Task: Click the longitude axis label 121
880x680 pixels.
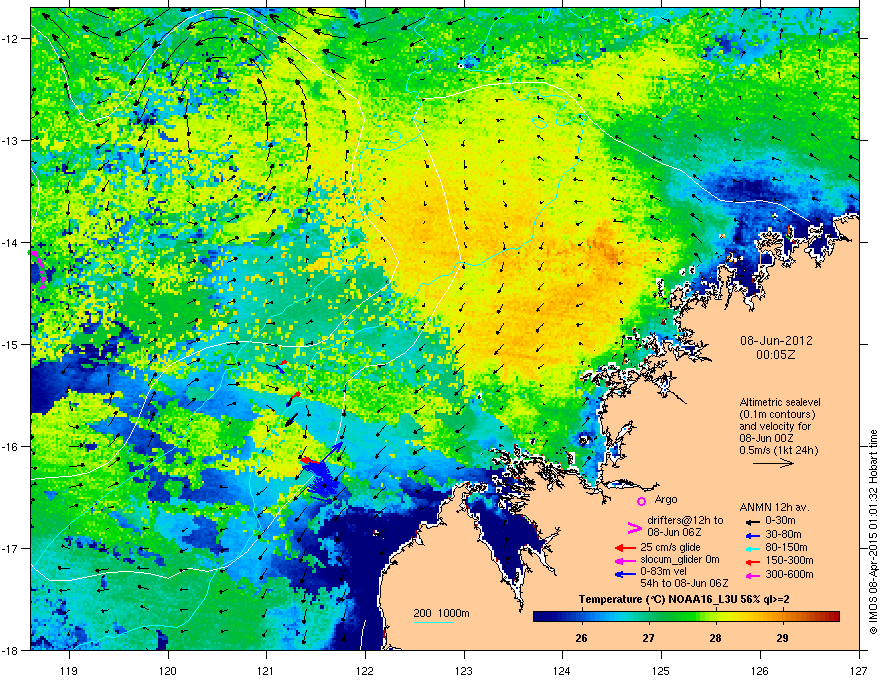Action: pyautogui.click(x=266, y=670)
